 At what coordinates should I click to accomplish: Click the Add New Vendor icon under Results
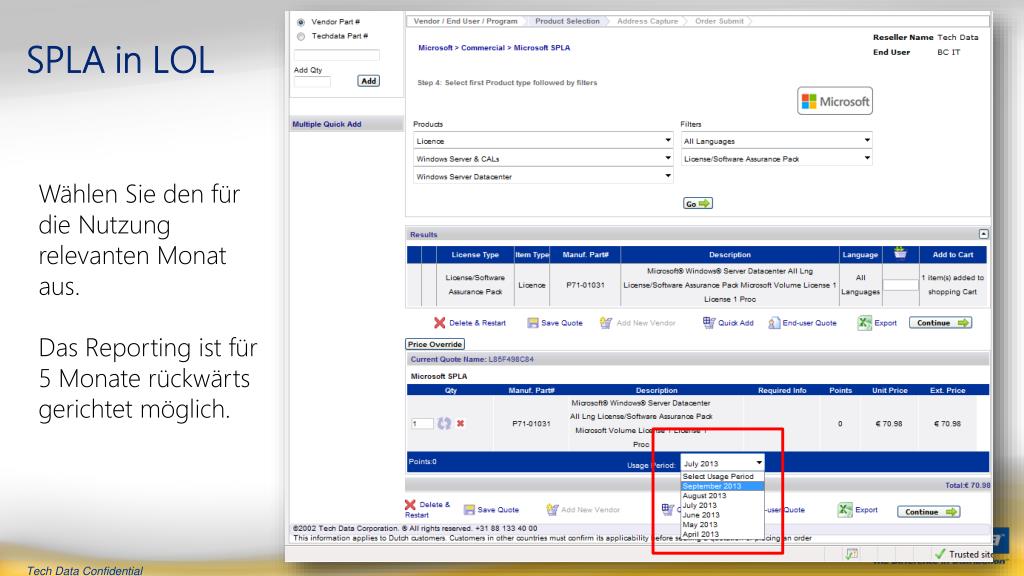(x=606, y=323)
